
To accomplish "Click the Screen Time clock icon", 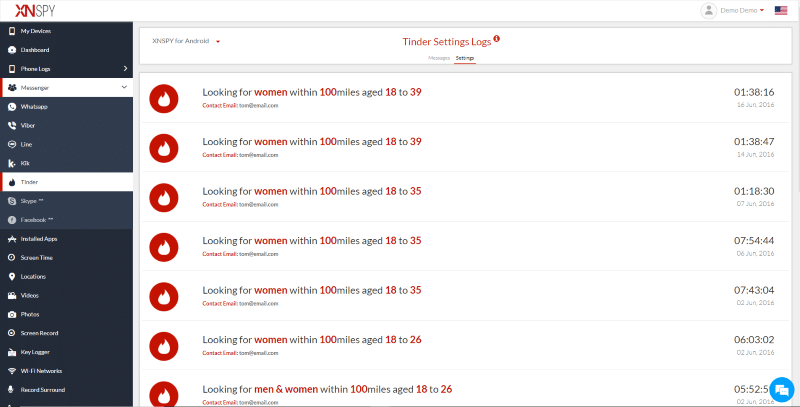I will [12, 258].
